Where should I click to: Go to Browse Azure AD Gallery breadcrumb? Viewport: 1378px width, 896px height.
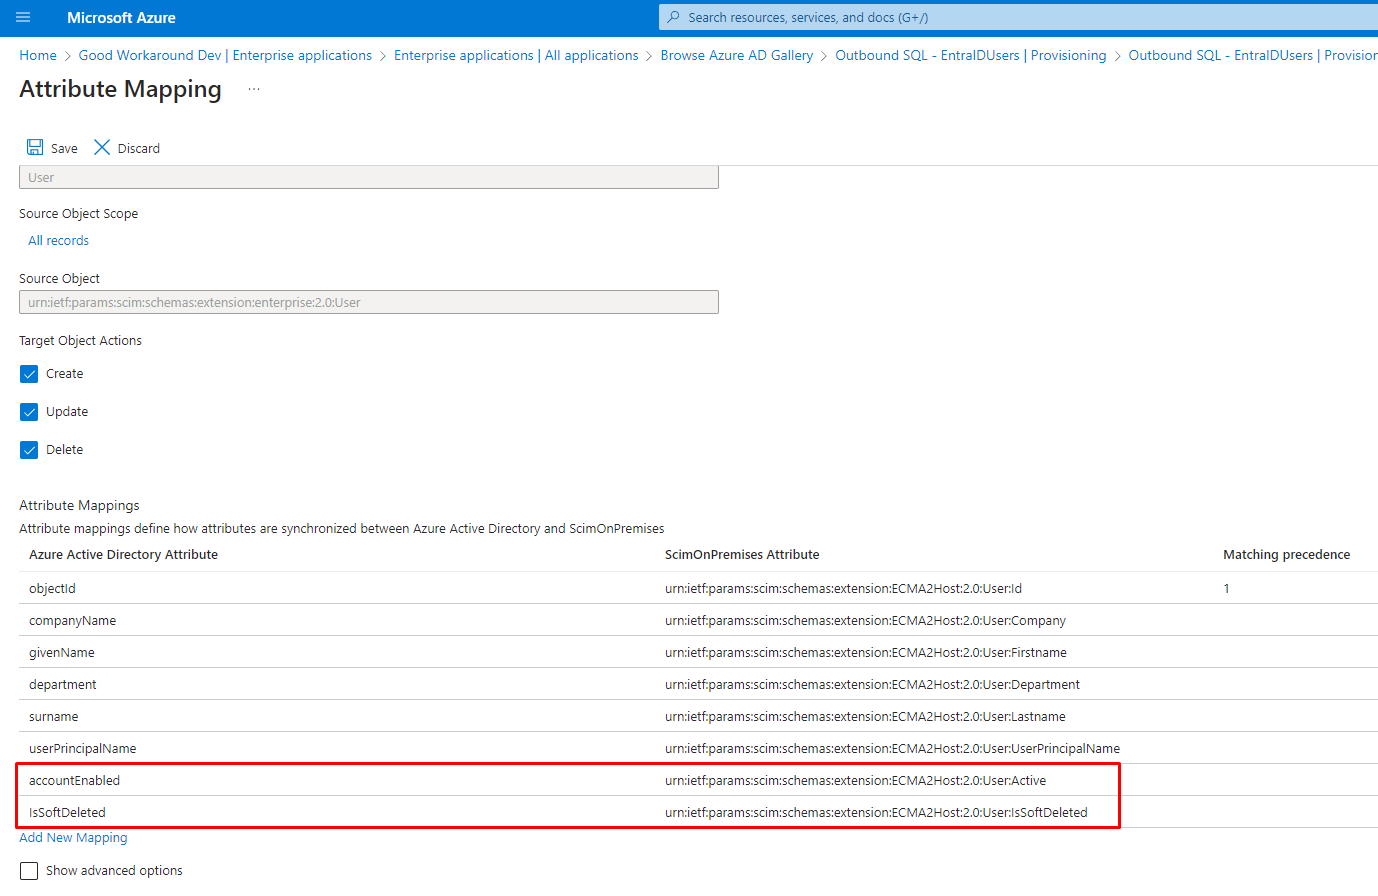(736, 56)
